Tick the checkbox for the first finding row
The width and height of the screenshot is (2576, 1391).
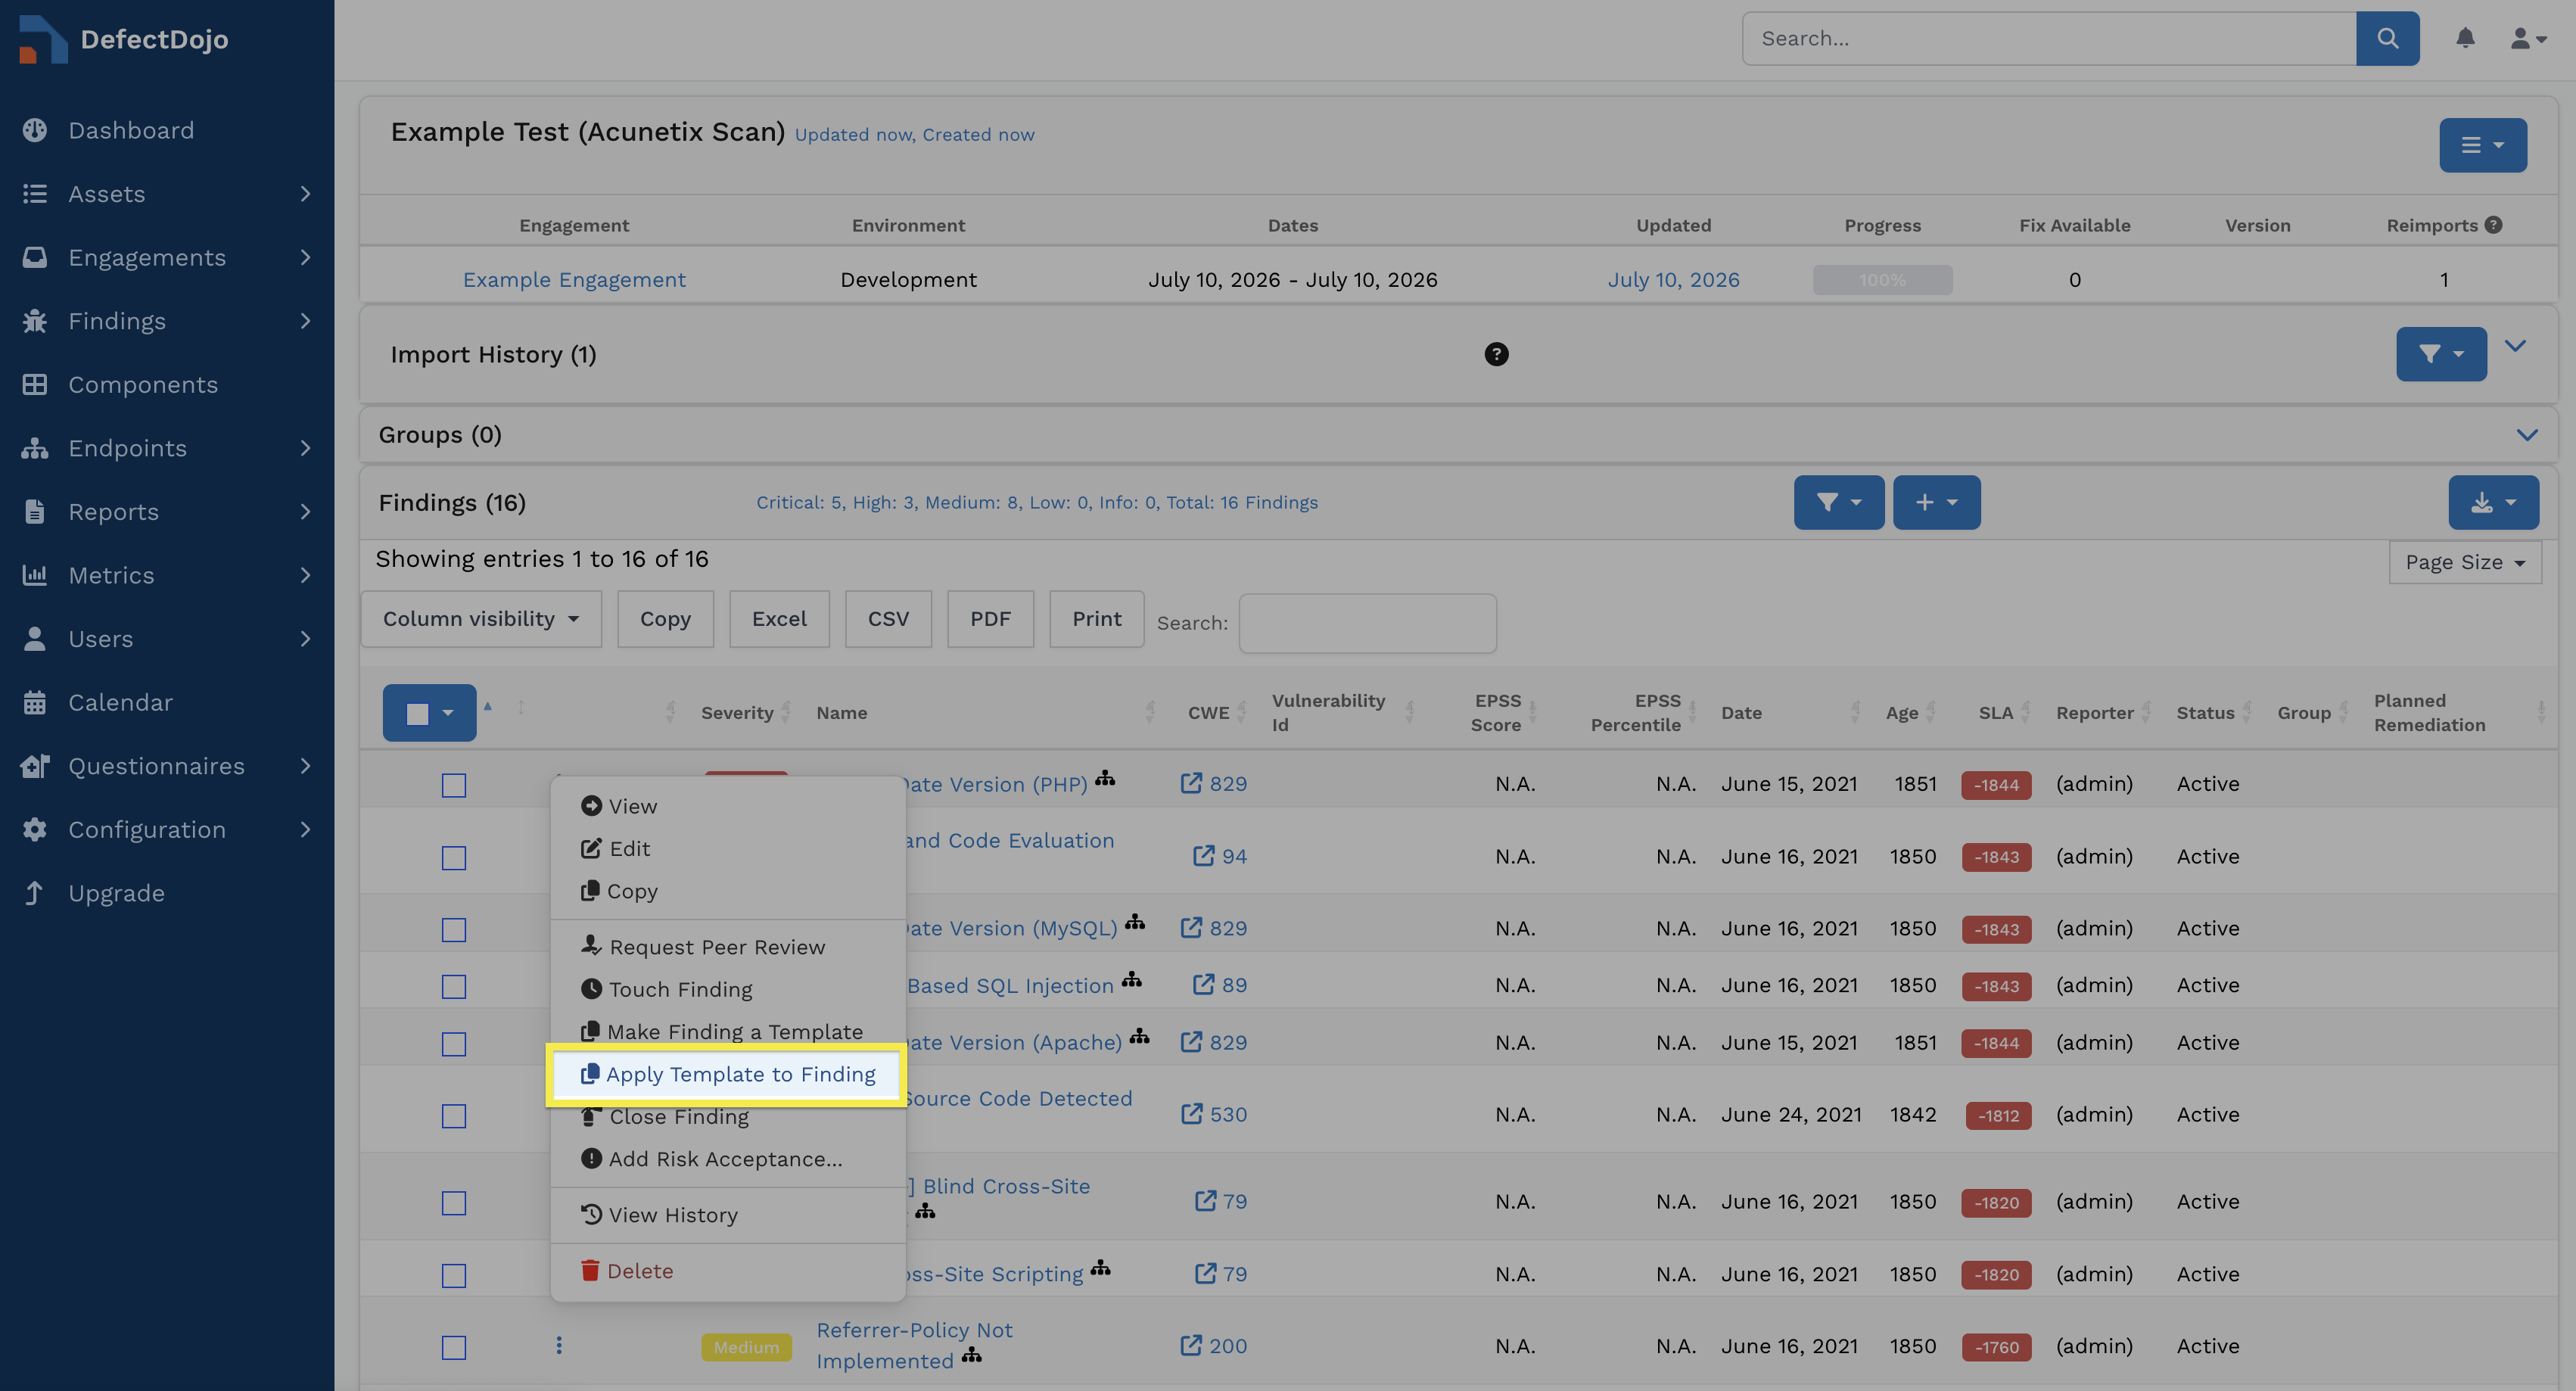[454, 785]
